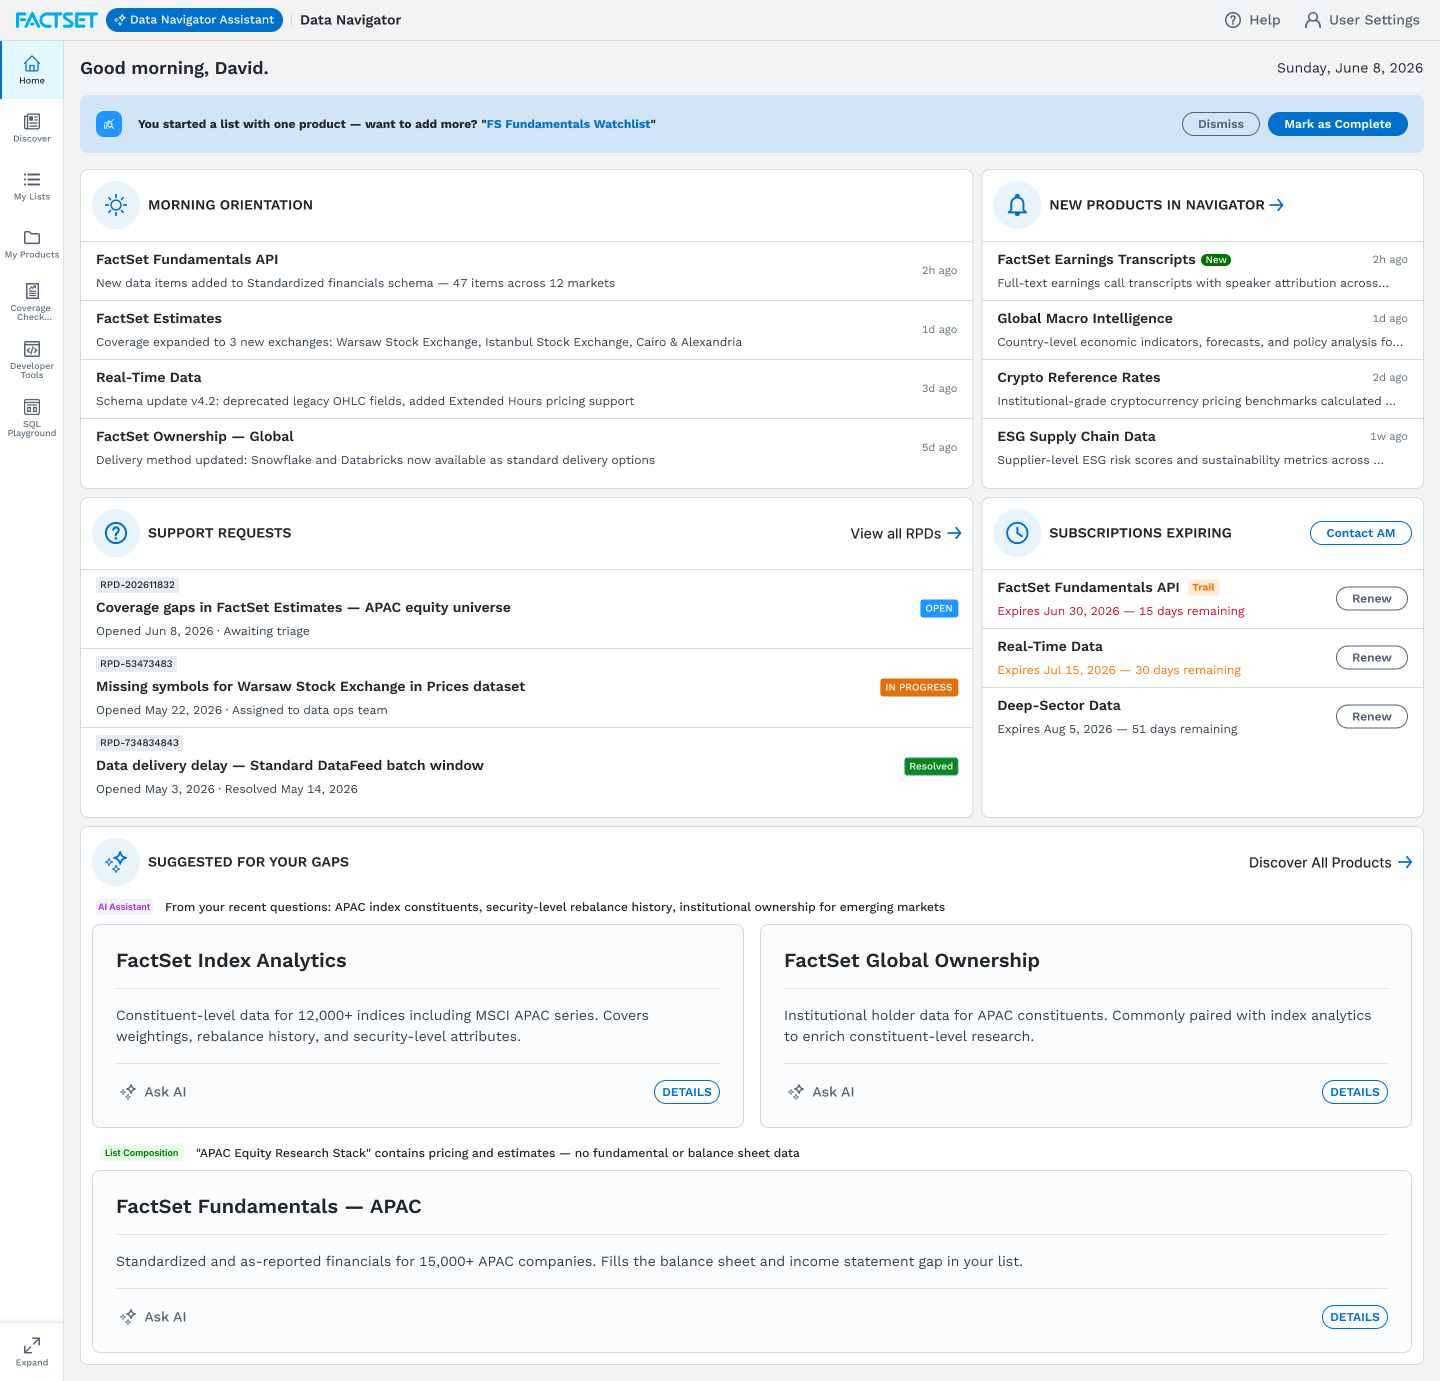Open SQL Playground in sidebar
Viewport: 1440px width, 1381px height.
click(32, 417)
